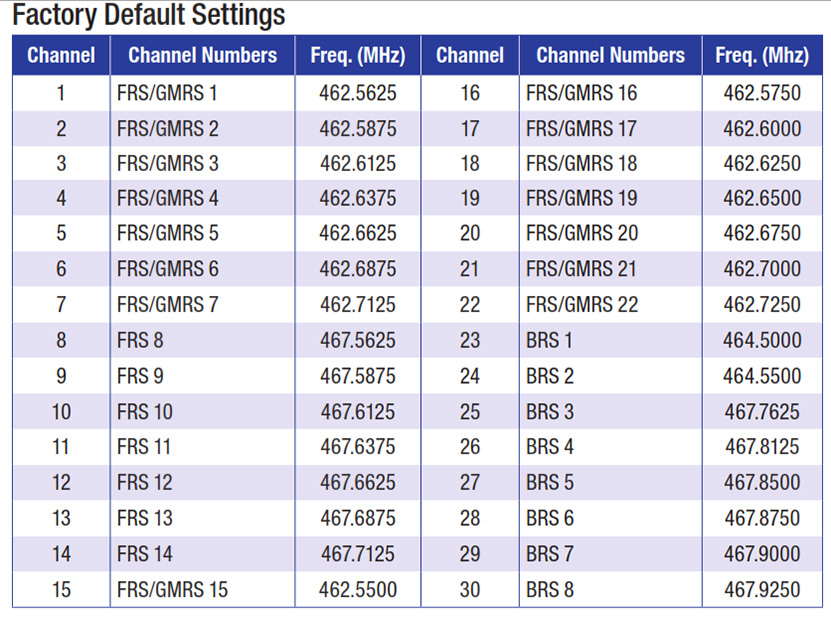Select frequency value 464.5500
Screen dimensions: 831x617
point(762,376)
